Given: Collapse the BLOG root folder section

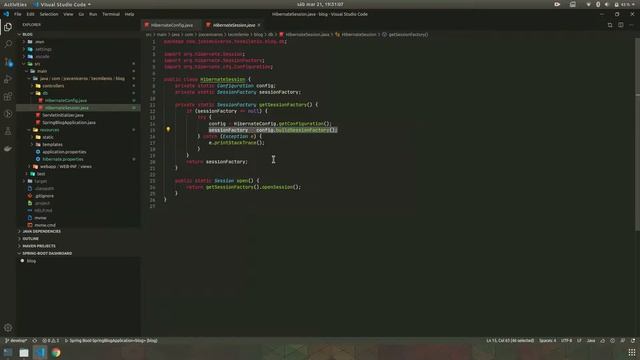Looking at the screenshot, I should 78,34.
